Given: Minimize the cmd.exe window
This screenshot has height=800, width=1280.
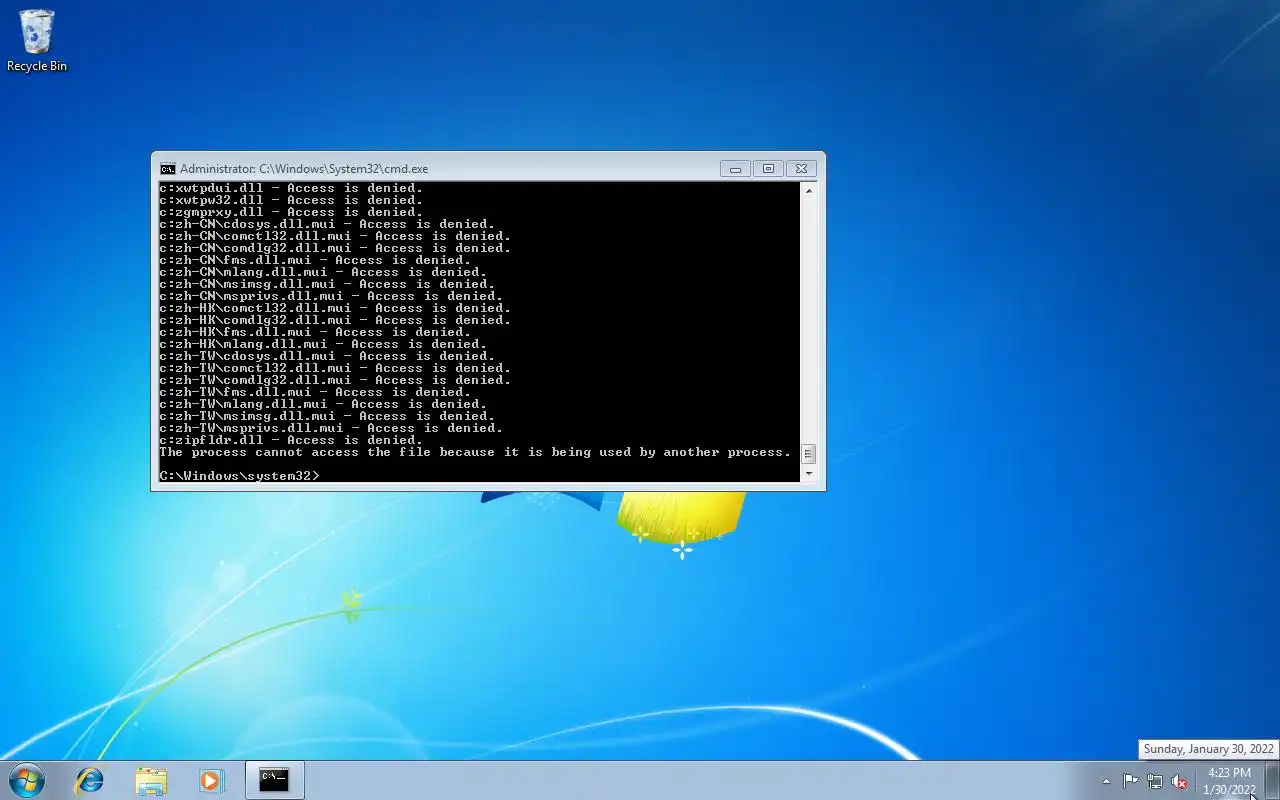Looking at the screenshot, I should point(735,169).
